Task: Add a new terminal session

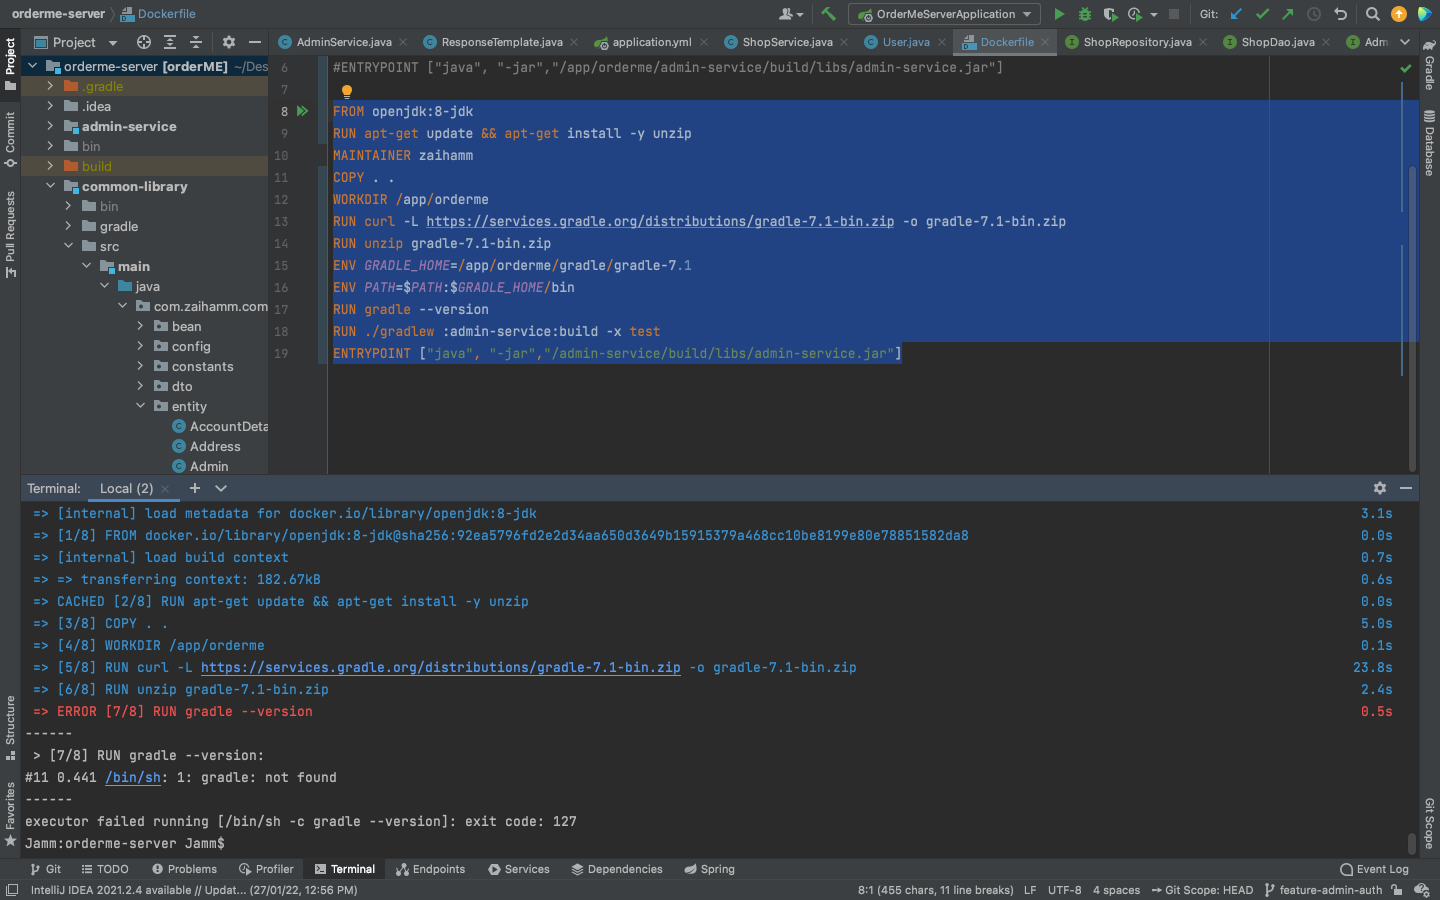Action: click(x=195, y=488)
